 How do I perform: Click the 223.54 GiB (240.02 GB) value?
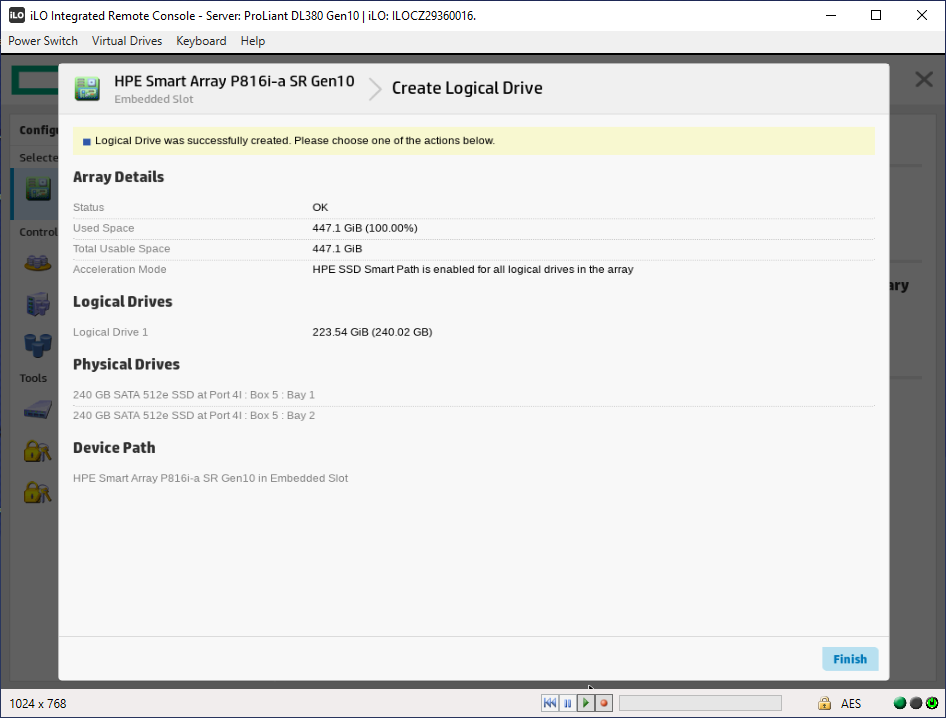[x=372, y=332]
